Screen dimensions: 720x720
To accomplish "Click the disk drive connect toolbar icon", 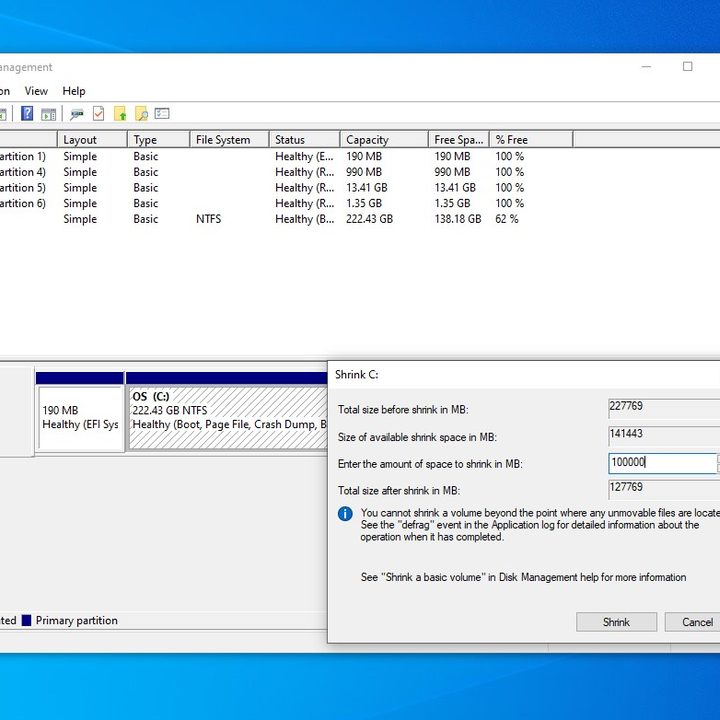I will point(77,113).
